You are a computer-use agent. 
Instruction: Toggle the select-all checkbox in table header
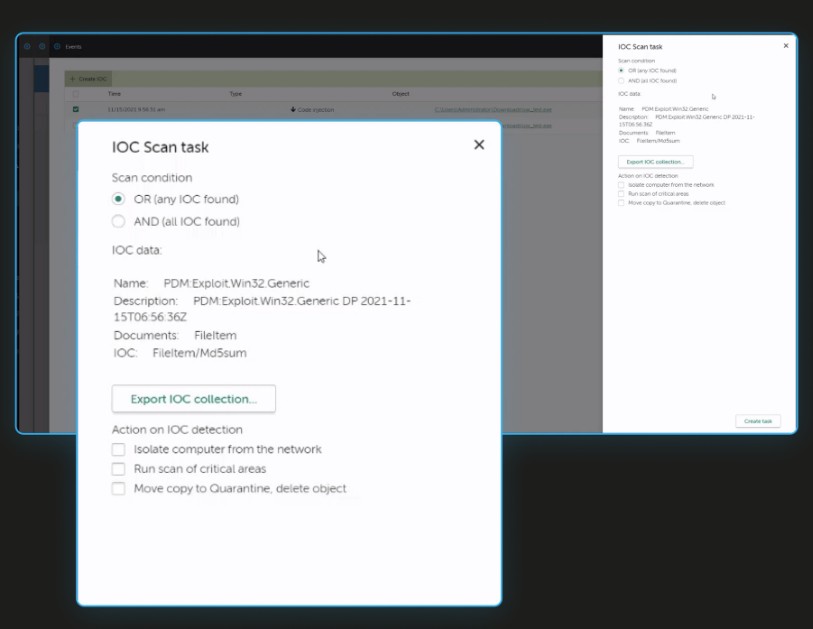point(76,94)
